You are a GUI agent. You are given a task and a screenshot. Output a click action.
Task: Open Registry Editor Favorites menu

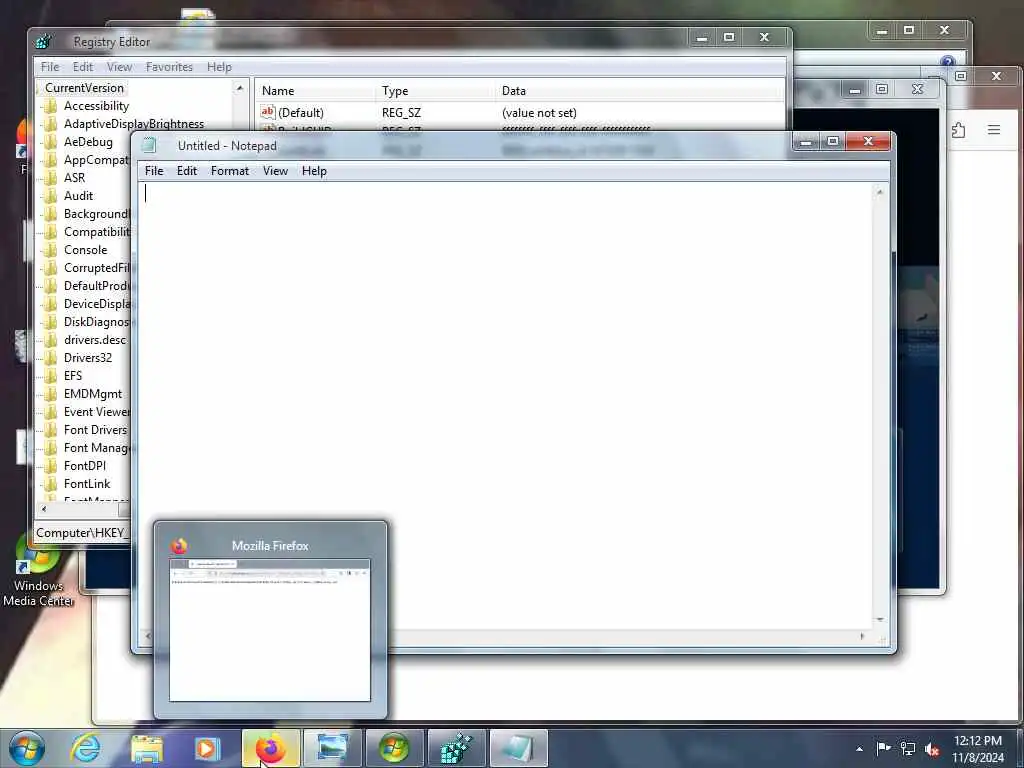(169, 67)
